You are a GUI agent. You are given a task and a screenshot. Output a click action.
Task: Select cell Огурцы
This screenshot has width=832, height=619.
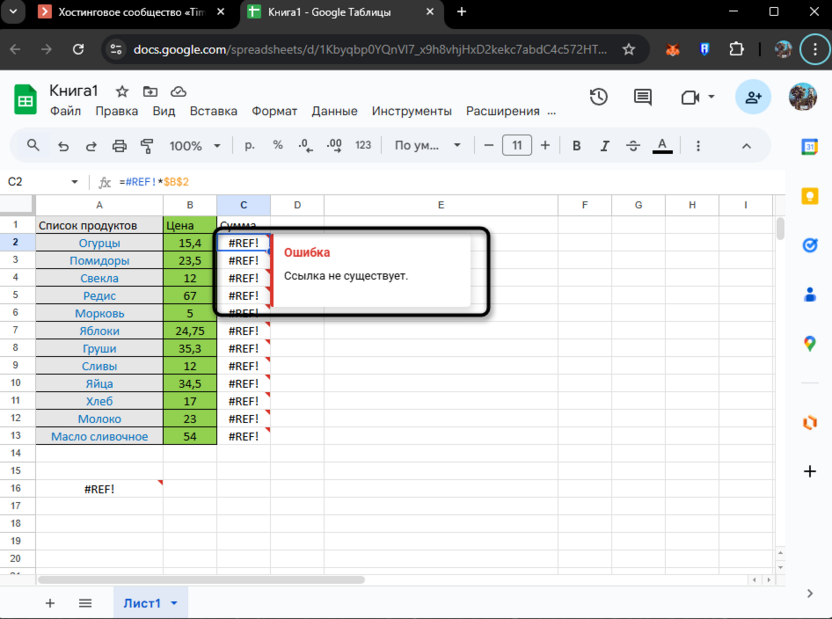tap(99, 243)
